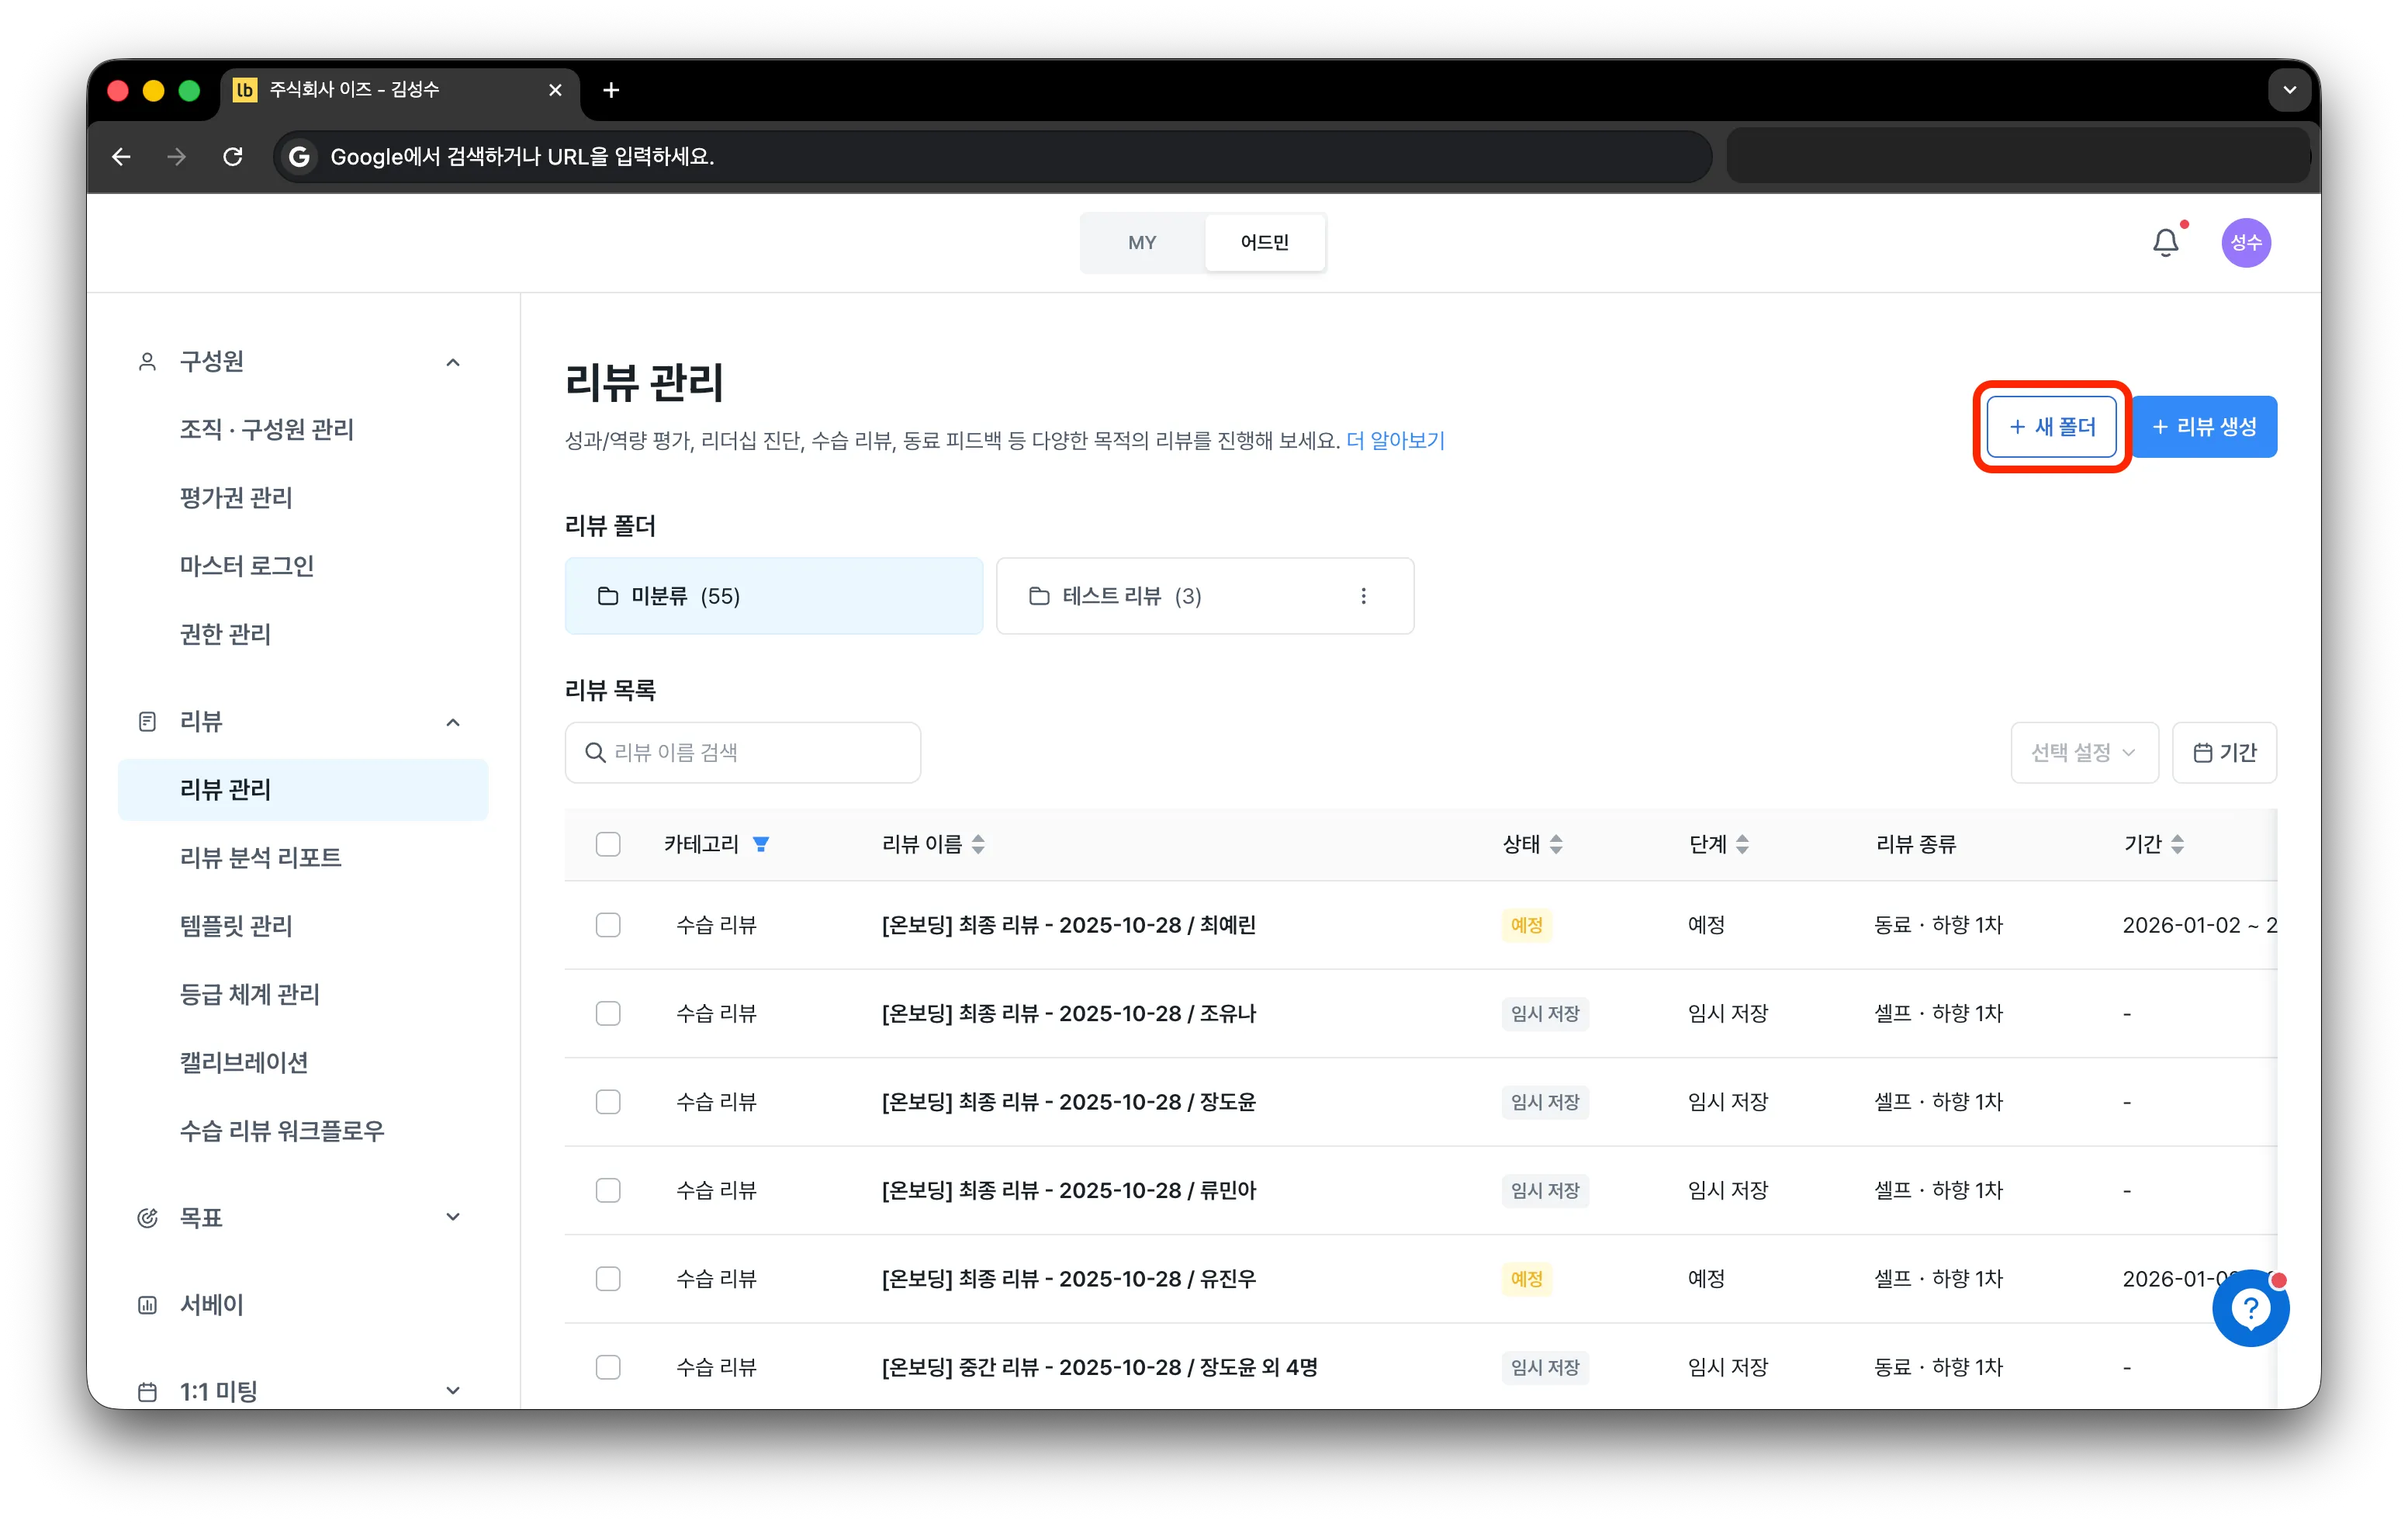Check the 장도윤 최종 리뷰 row
Viewport: 2408px width, 1524px height.
(608, 1102)
